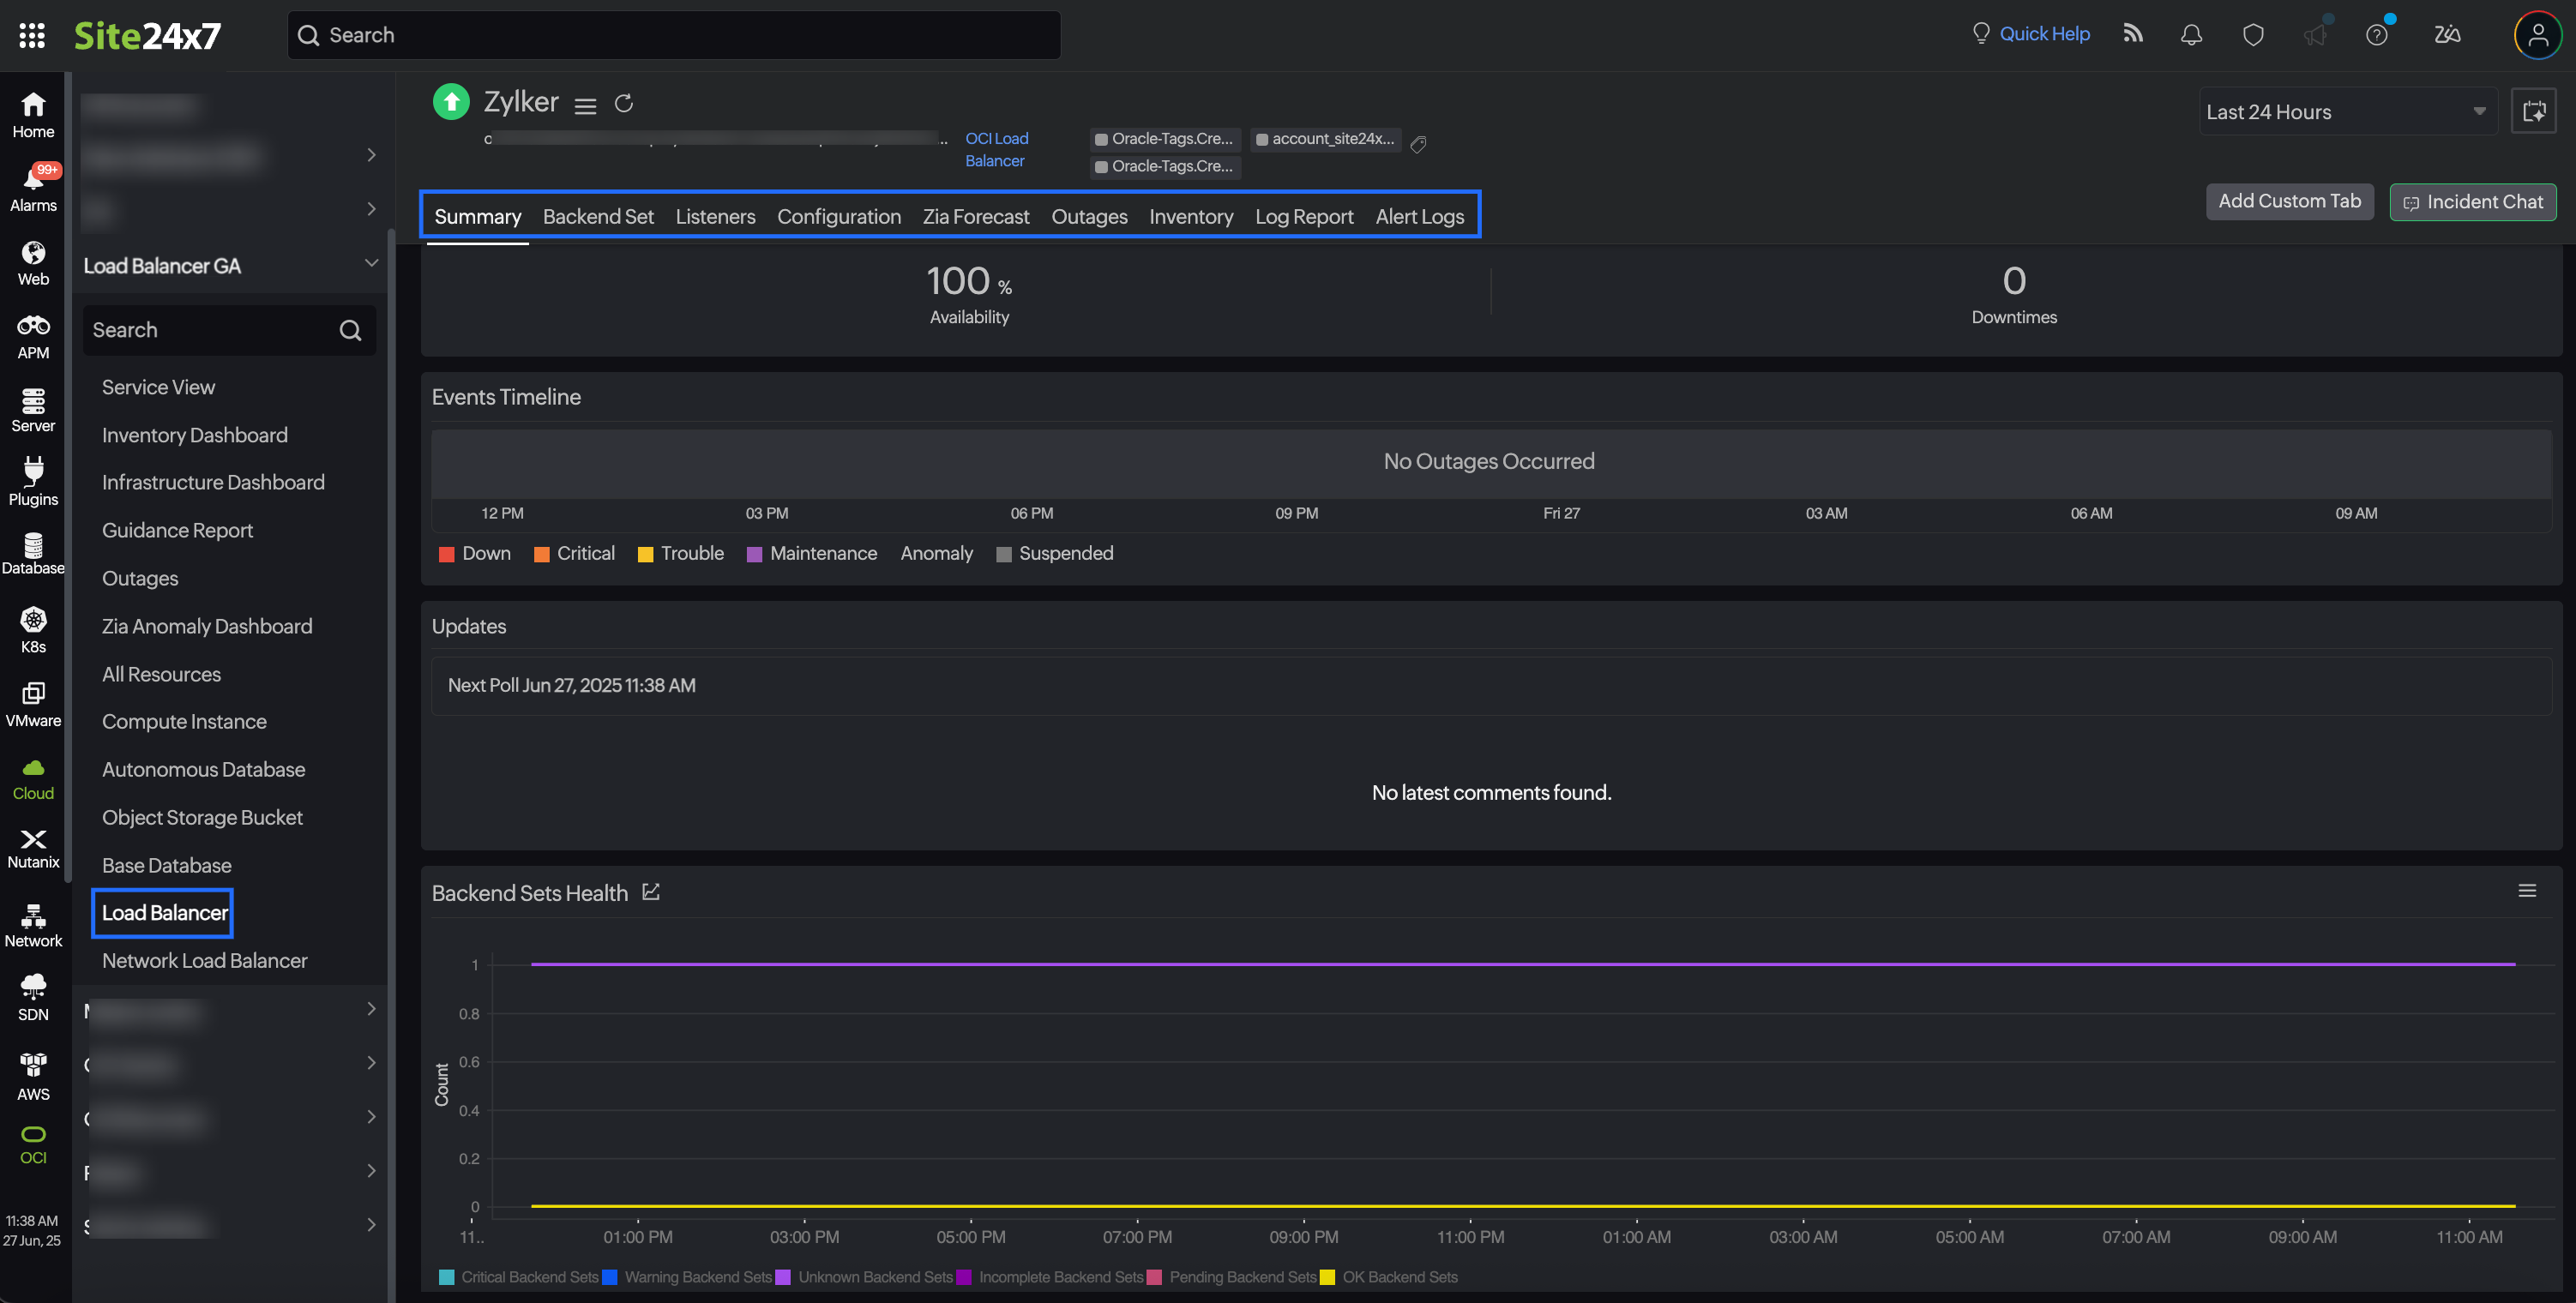The width and height of the screenshot is (2576, 1303).
Task: Expand the Backend Sets Health chart
Action: [650, 891]
